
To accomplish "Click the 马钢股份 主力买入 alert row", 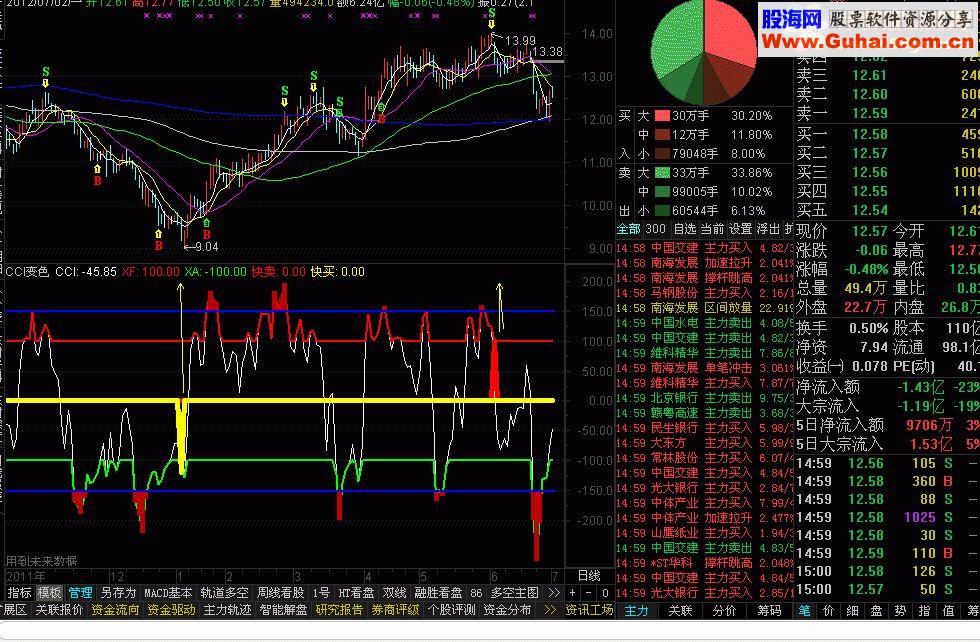I will click(704, 293).
